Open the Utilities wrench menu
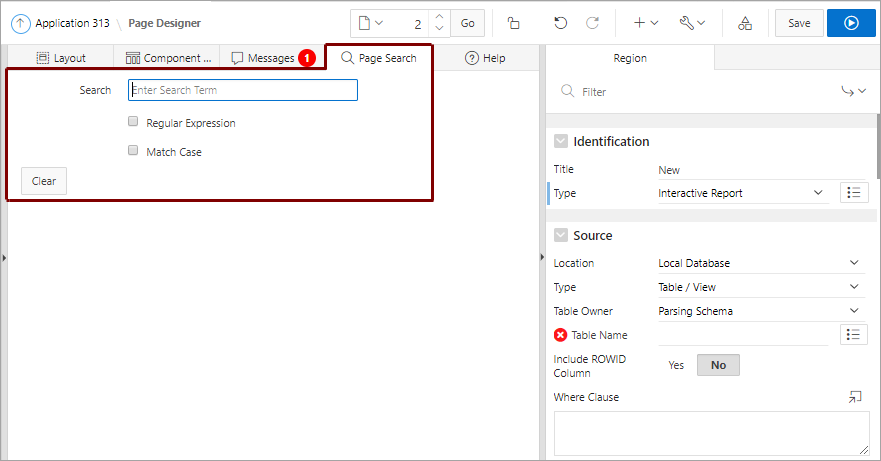 pos(692,23)
